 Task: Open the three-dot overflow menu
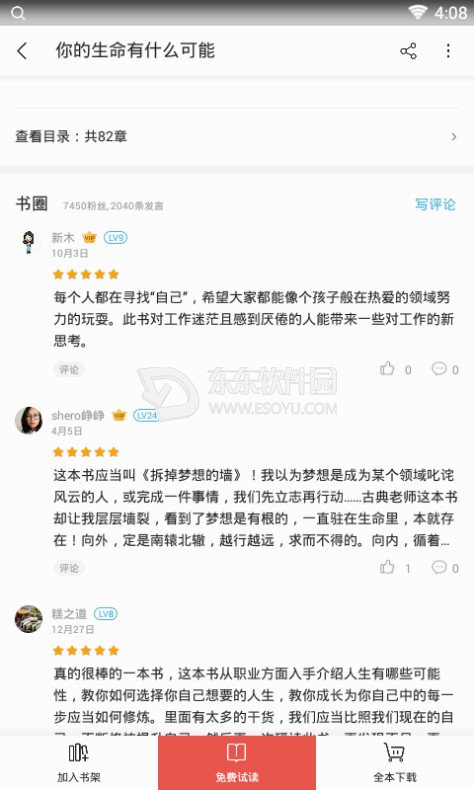(x=448, y=51)
